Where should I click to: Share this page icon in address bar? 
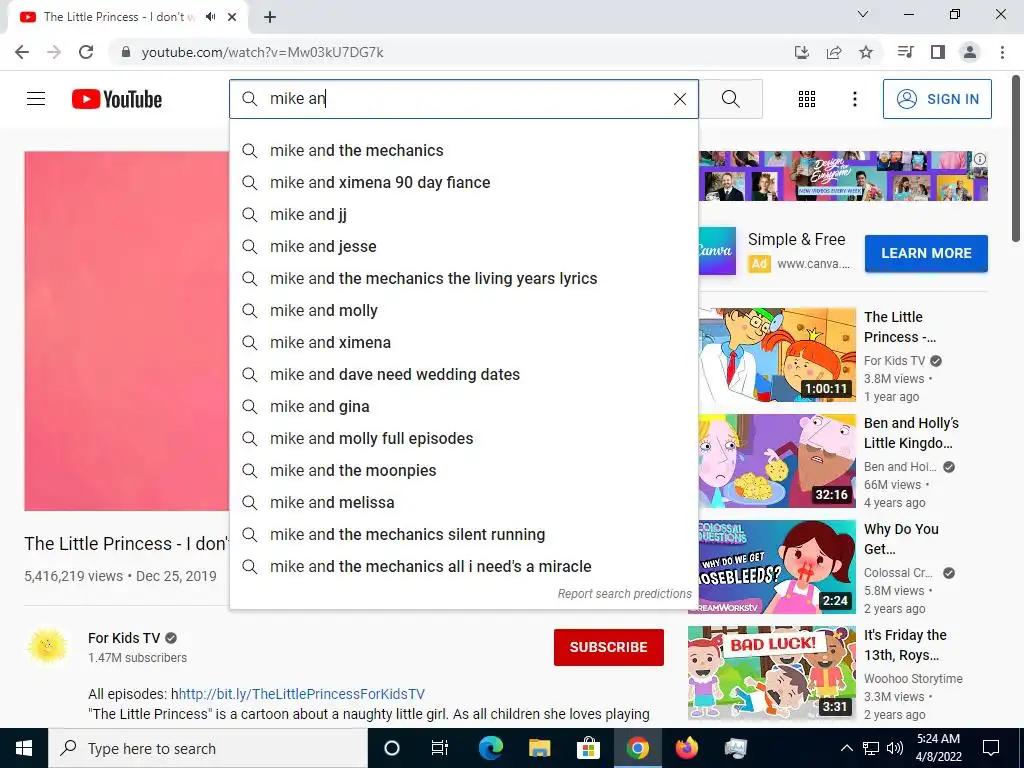834,52
